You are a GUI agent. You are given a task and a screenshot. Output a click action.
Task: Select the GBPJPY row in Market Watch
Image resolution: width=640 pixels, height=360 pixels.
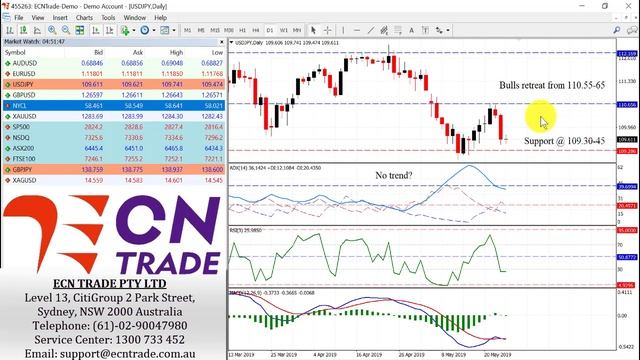point(114,169)
